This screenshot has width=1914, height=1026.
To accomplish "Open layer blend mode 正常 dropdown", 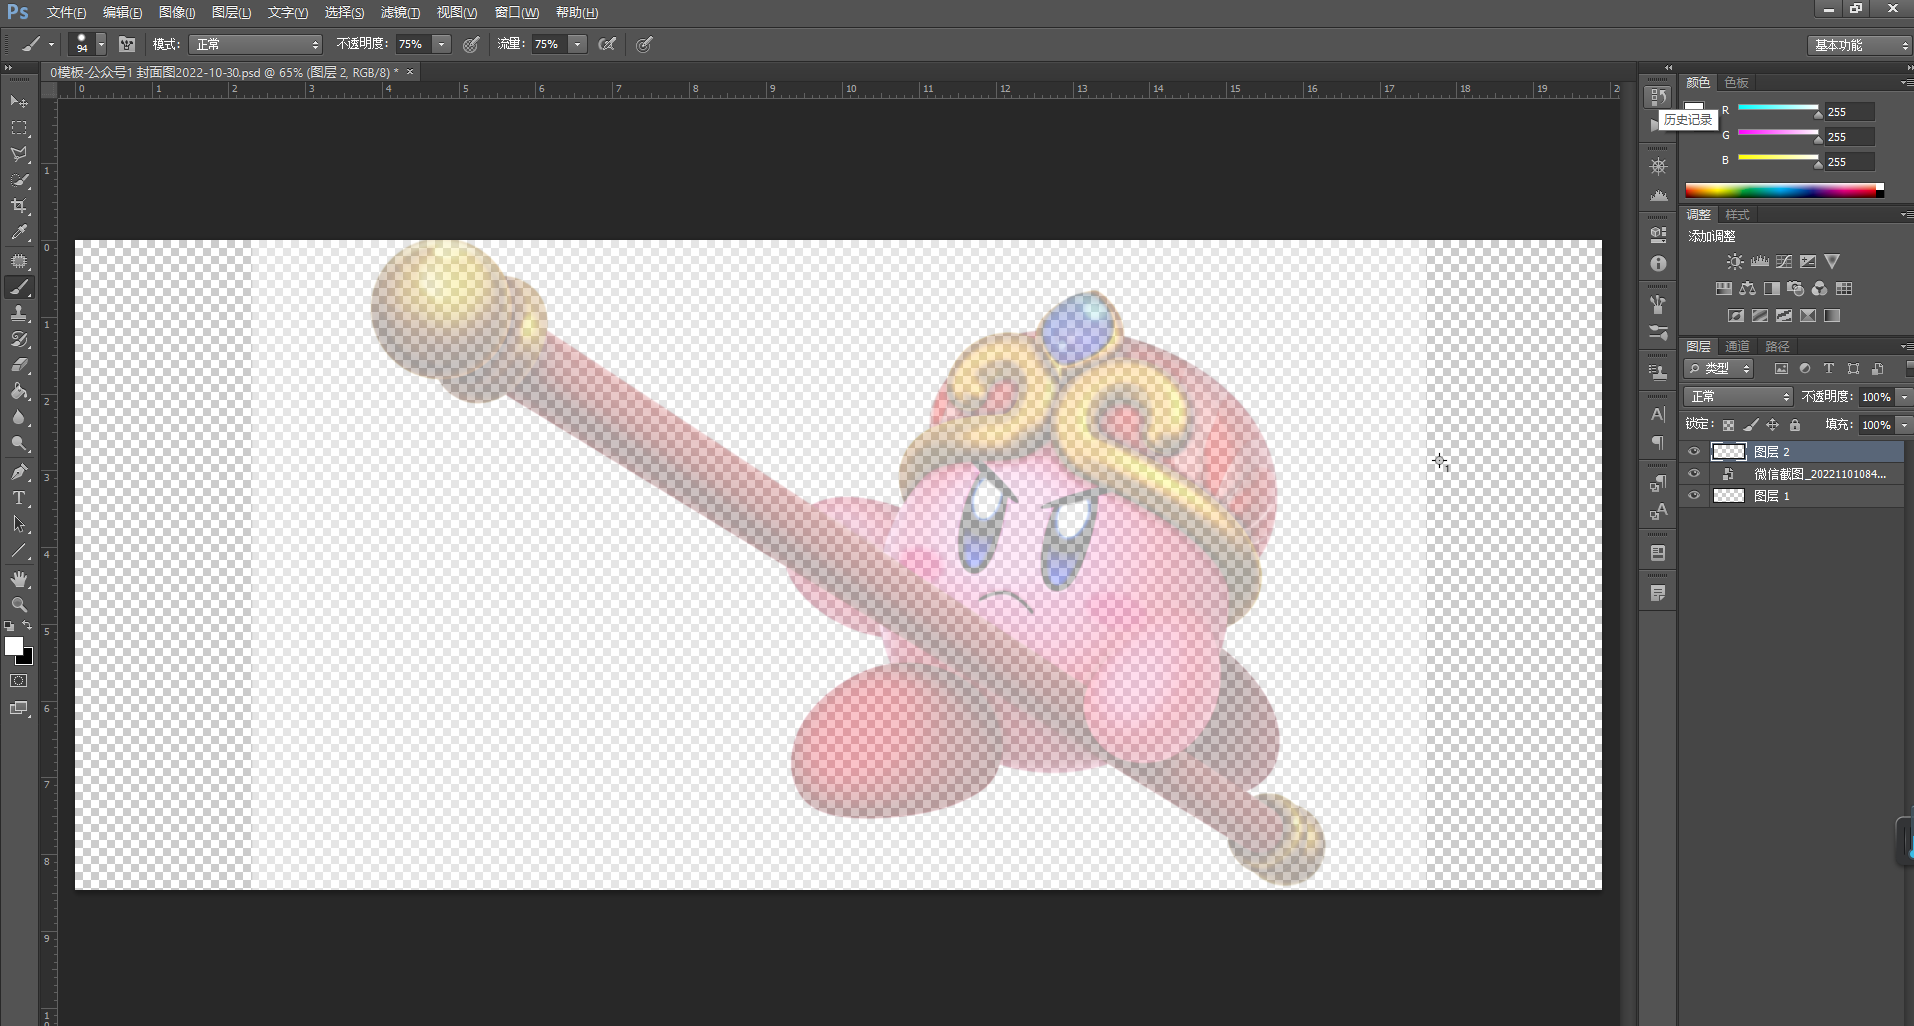I will pyautogui.click(x=1738, y=397).
